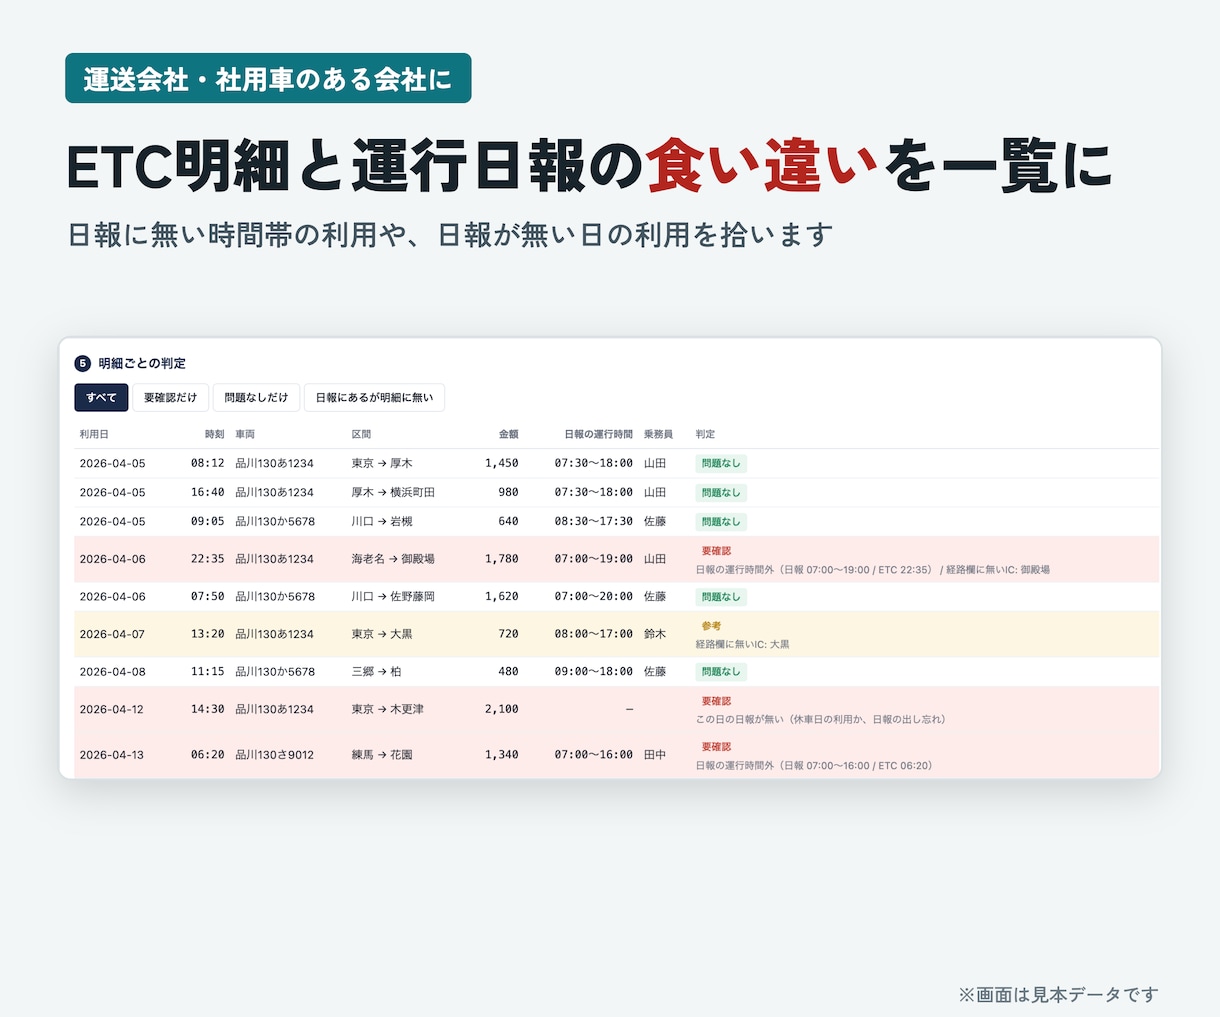The height and width of the screenshot is (1017, 1220).
Task: Click 参考 label on 13:20 row
Action: 711,626
